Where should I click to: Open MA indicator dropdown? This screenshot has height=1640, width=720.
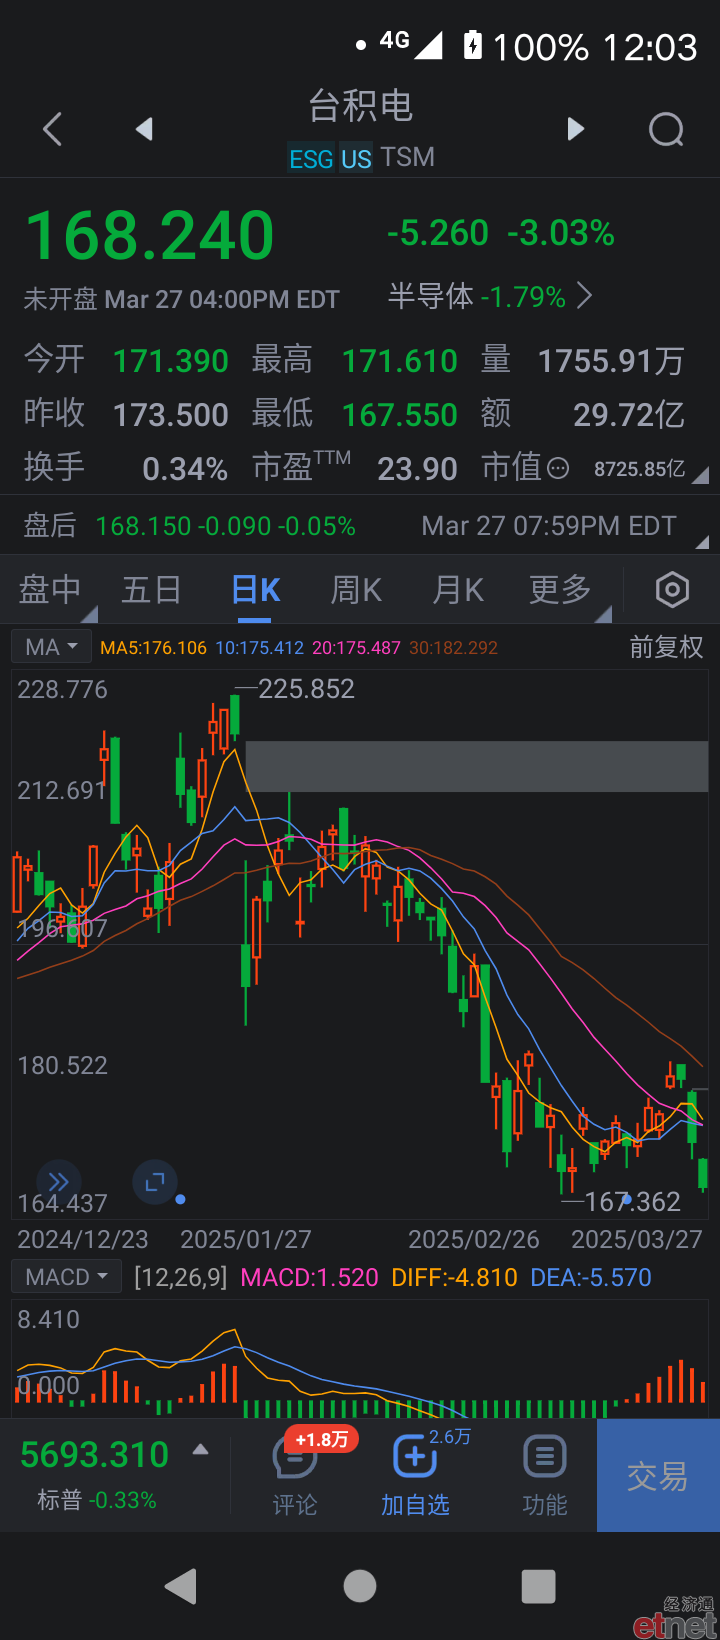click(x=51, y=647)
